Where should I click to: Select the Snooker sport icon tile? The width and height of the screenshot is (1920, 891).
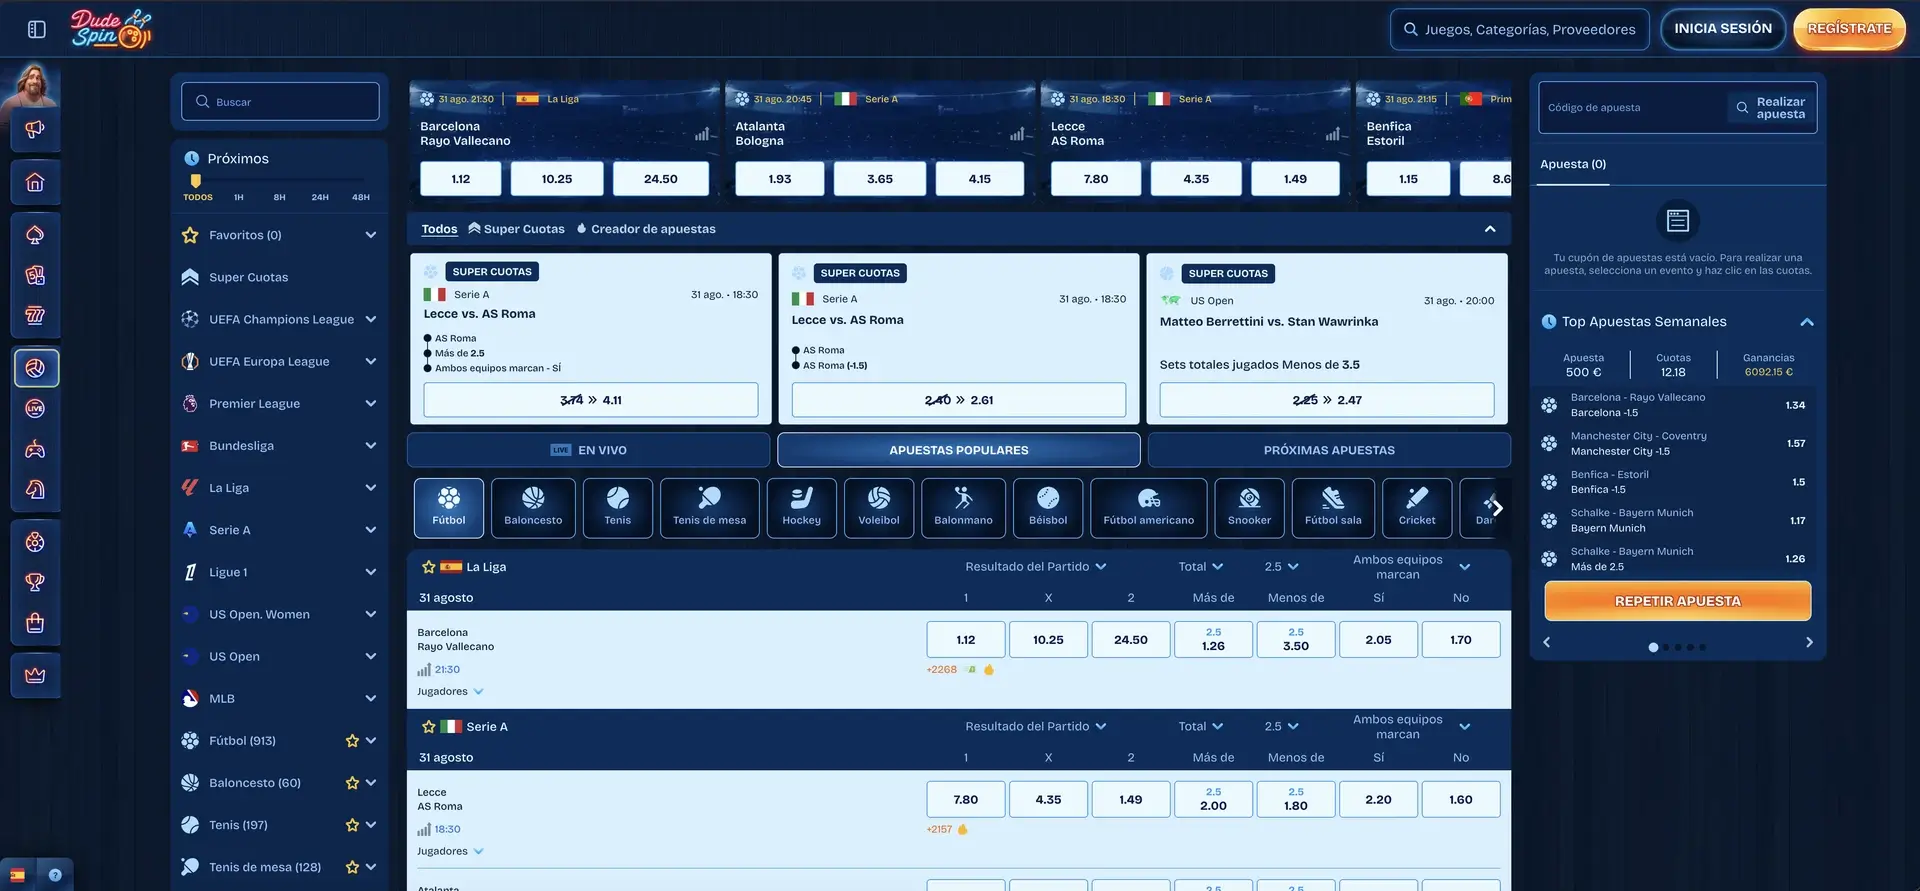1249,508
